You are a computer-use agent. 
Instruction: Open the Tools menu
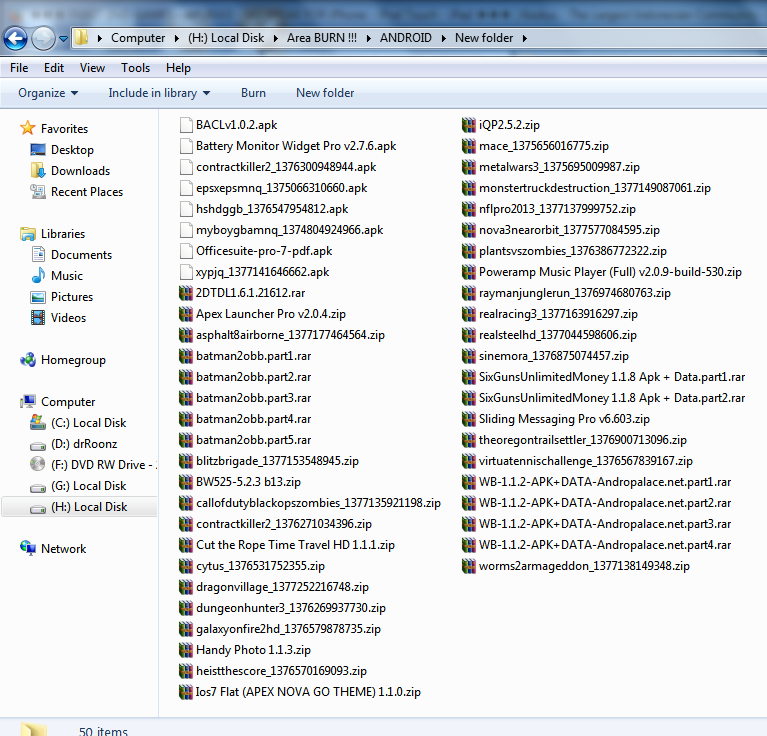pos(135,68)
